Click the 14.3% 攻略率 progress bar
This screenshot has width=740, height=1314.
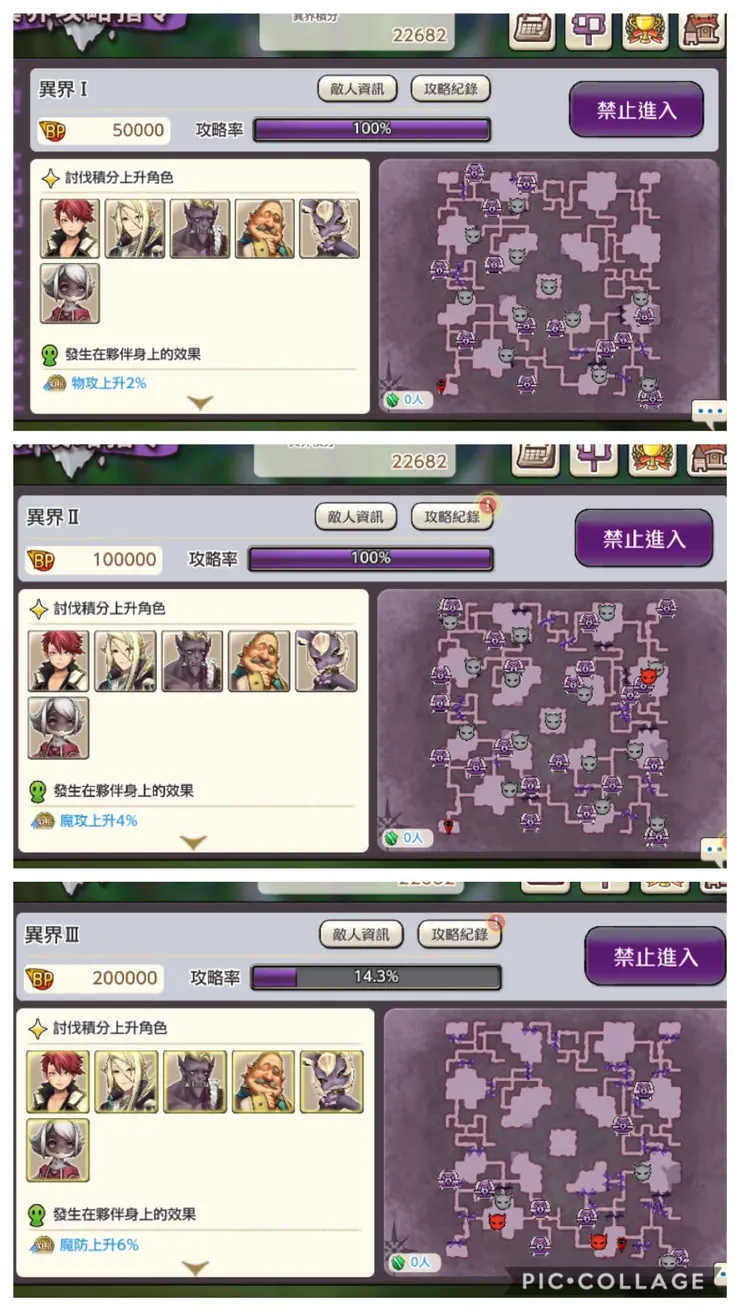pos(376,976)
